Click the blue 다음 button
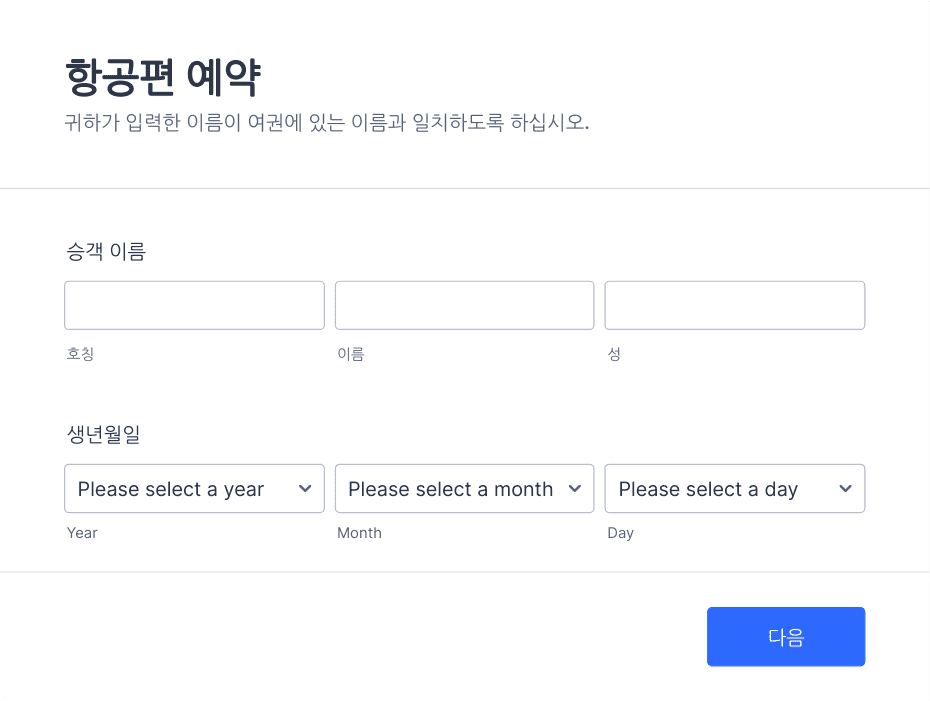930x701 pixels. point(786,636)
